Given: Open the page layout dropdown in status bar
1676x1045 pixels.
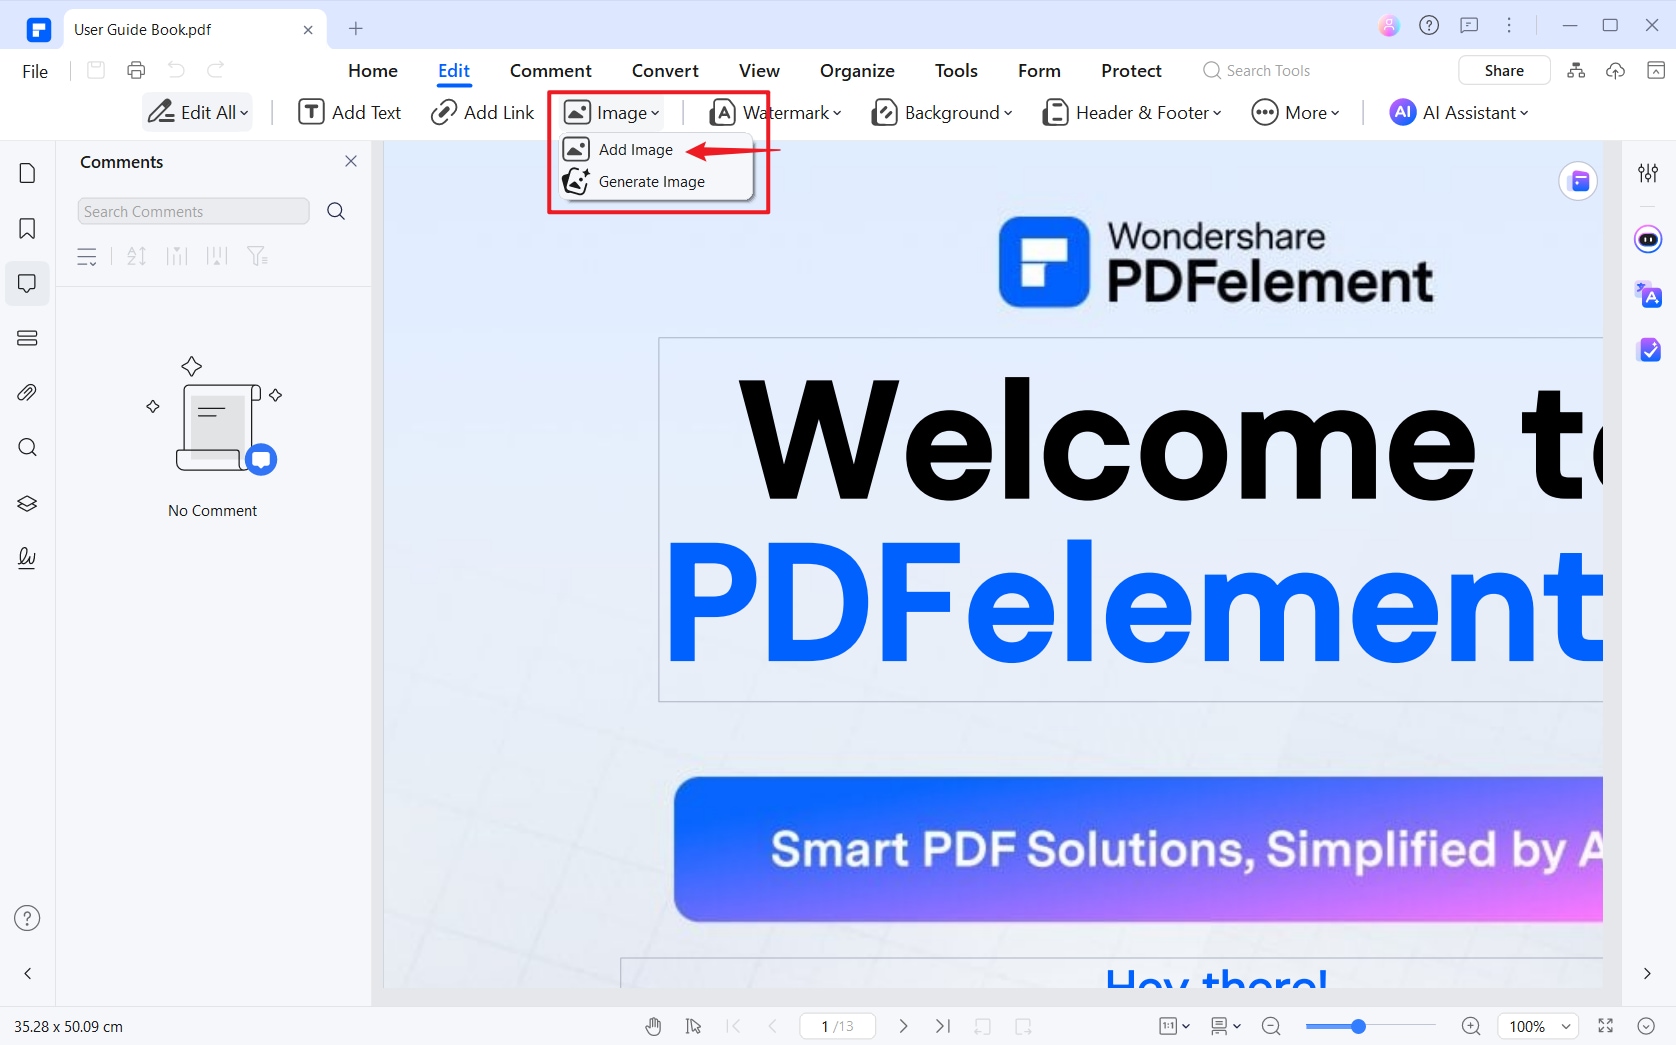Looking at the screenshot, I should tap(1225, 1026).
